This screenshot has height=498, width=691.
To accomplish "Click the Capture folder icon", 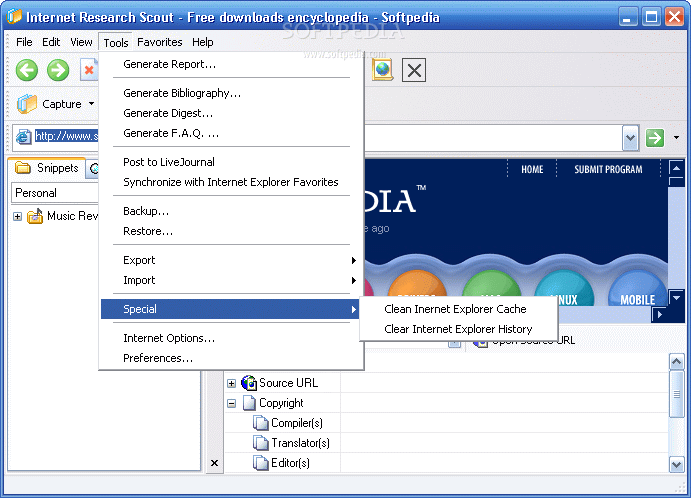I will [x=27, y=104].
